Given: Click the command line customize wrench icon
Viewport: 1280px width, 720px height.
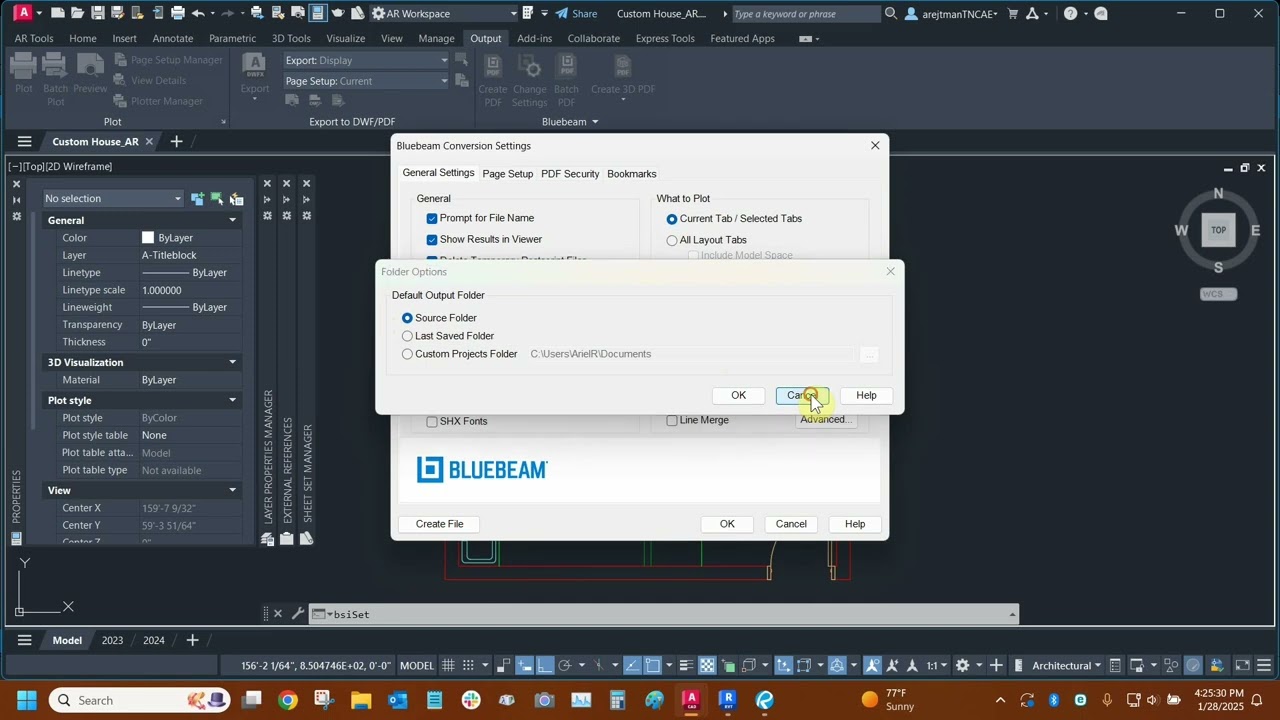Looking at the screenshot, I should coord(297,614).
